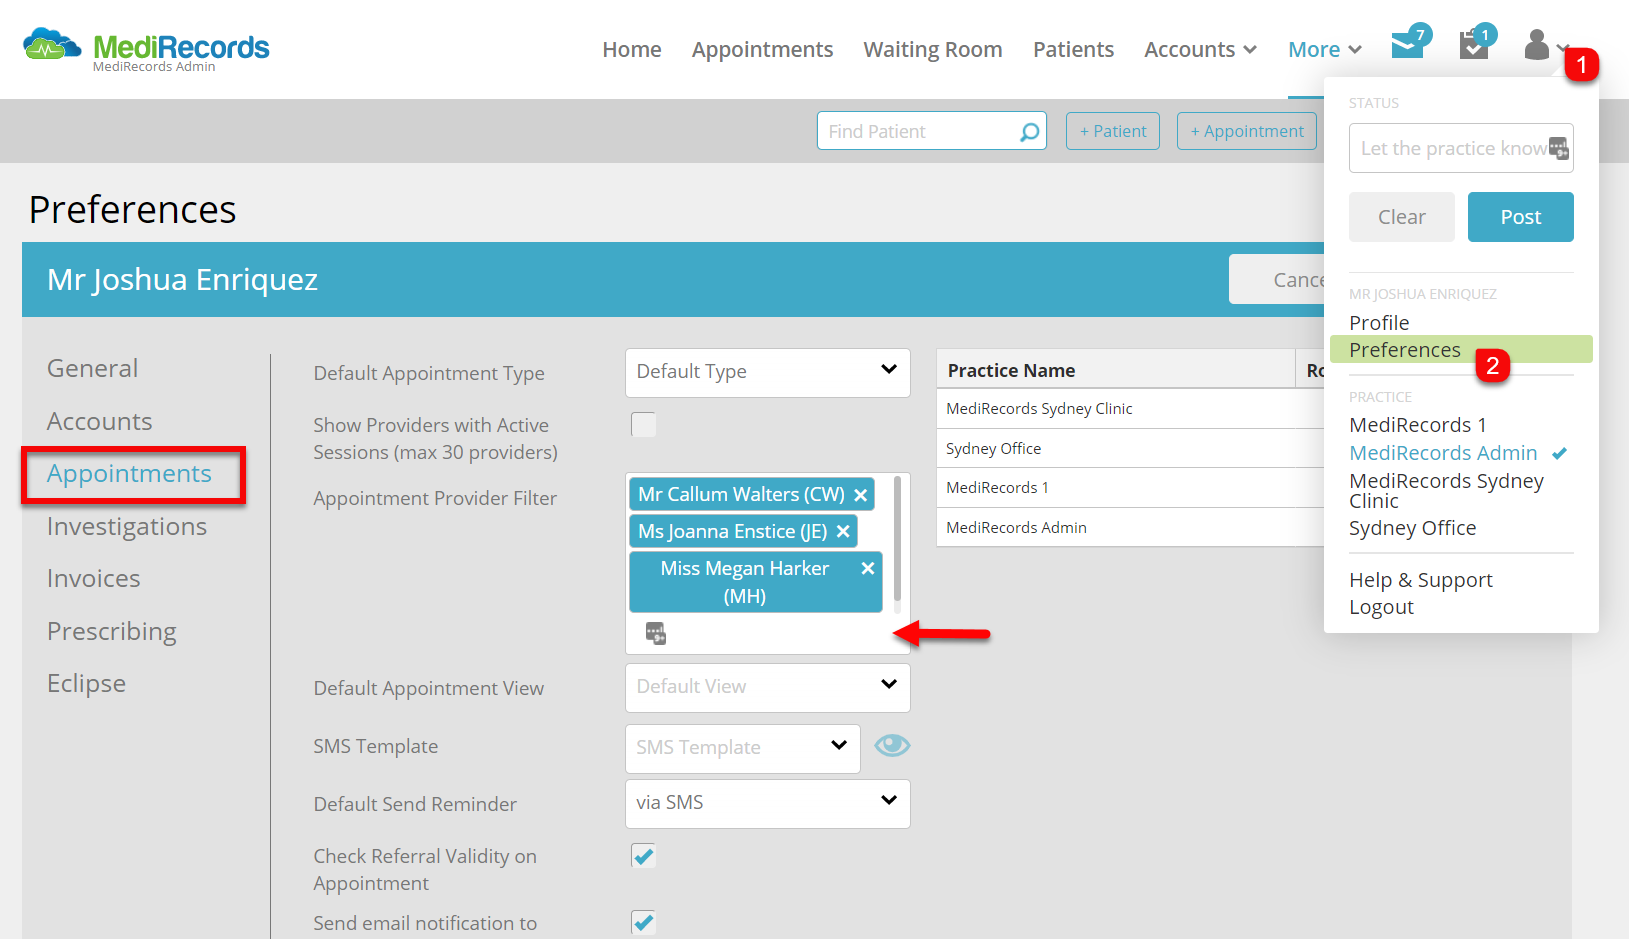This screenshot has height=939, width=1629.
Task: Open Default Send Reminder dropdown
Action: tap(768, 803)
